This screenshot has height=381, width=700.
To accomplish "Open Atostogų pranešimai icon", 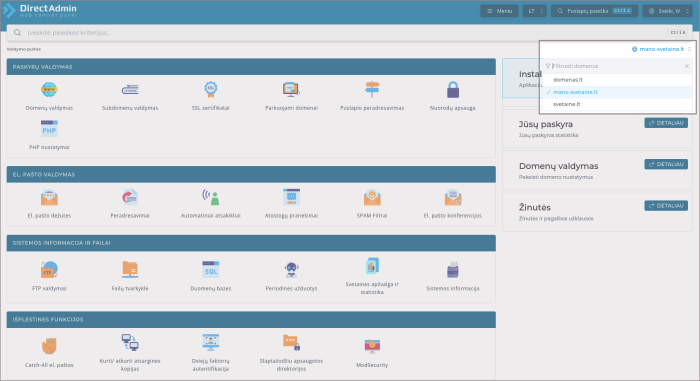I will coord(291,197).
